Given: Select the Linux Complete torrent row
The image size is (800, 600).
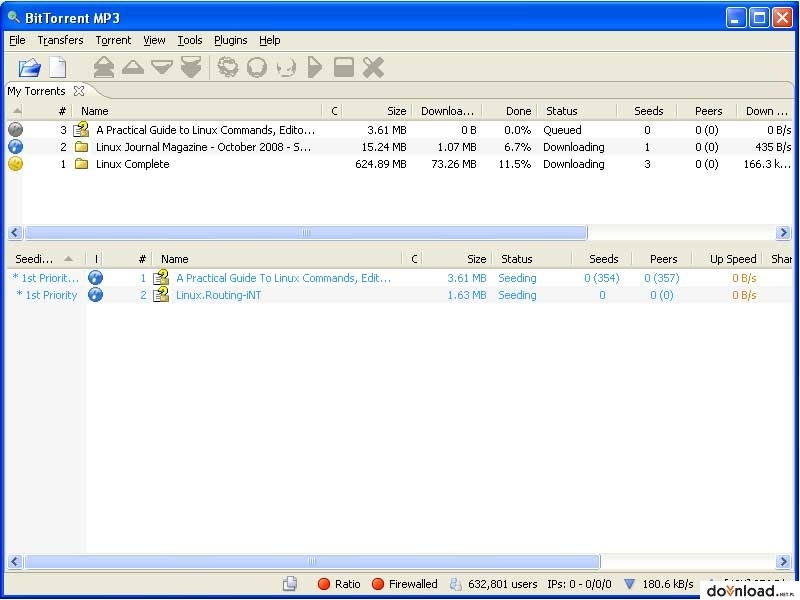Looking at the screenshot, I should click(x=399, y=164).
